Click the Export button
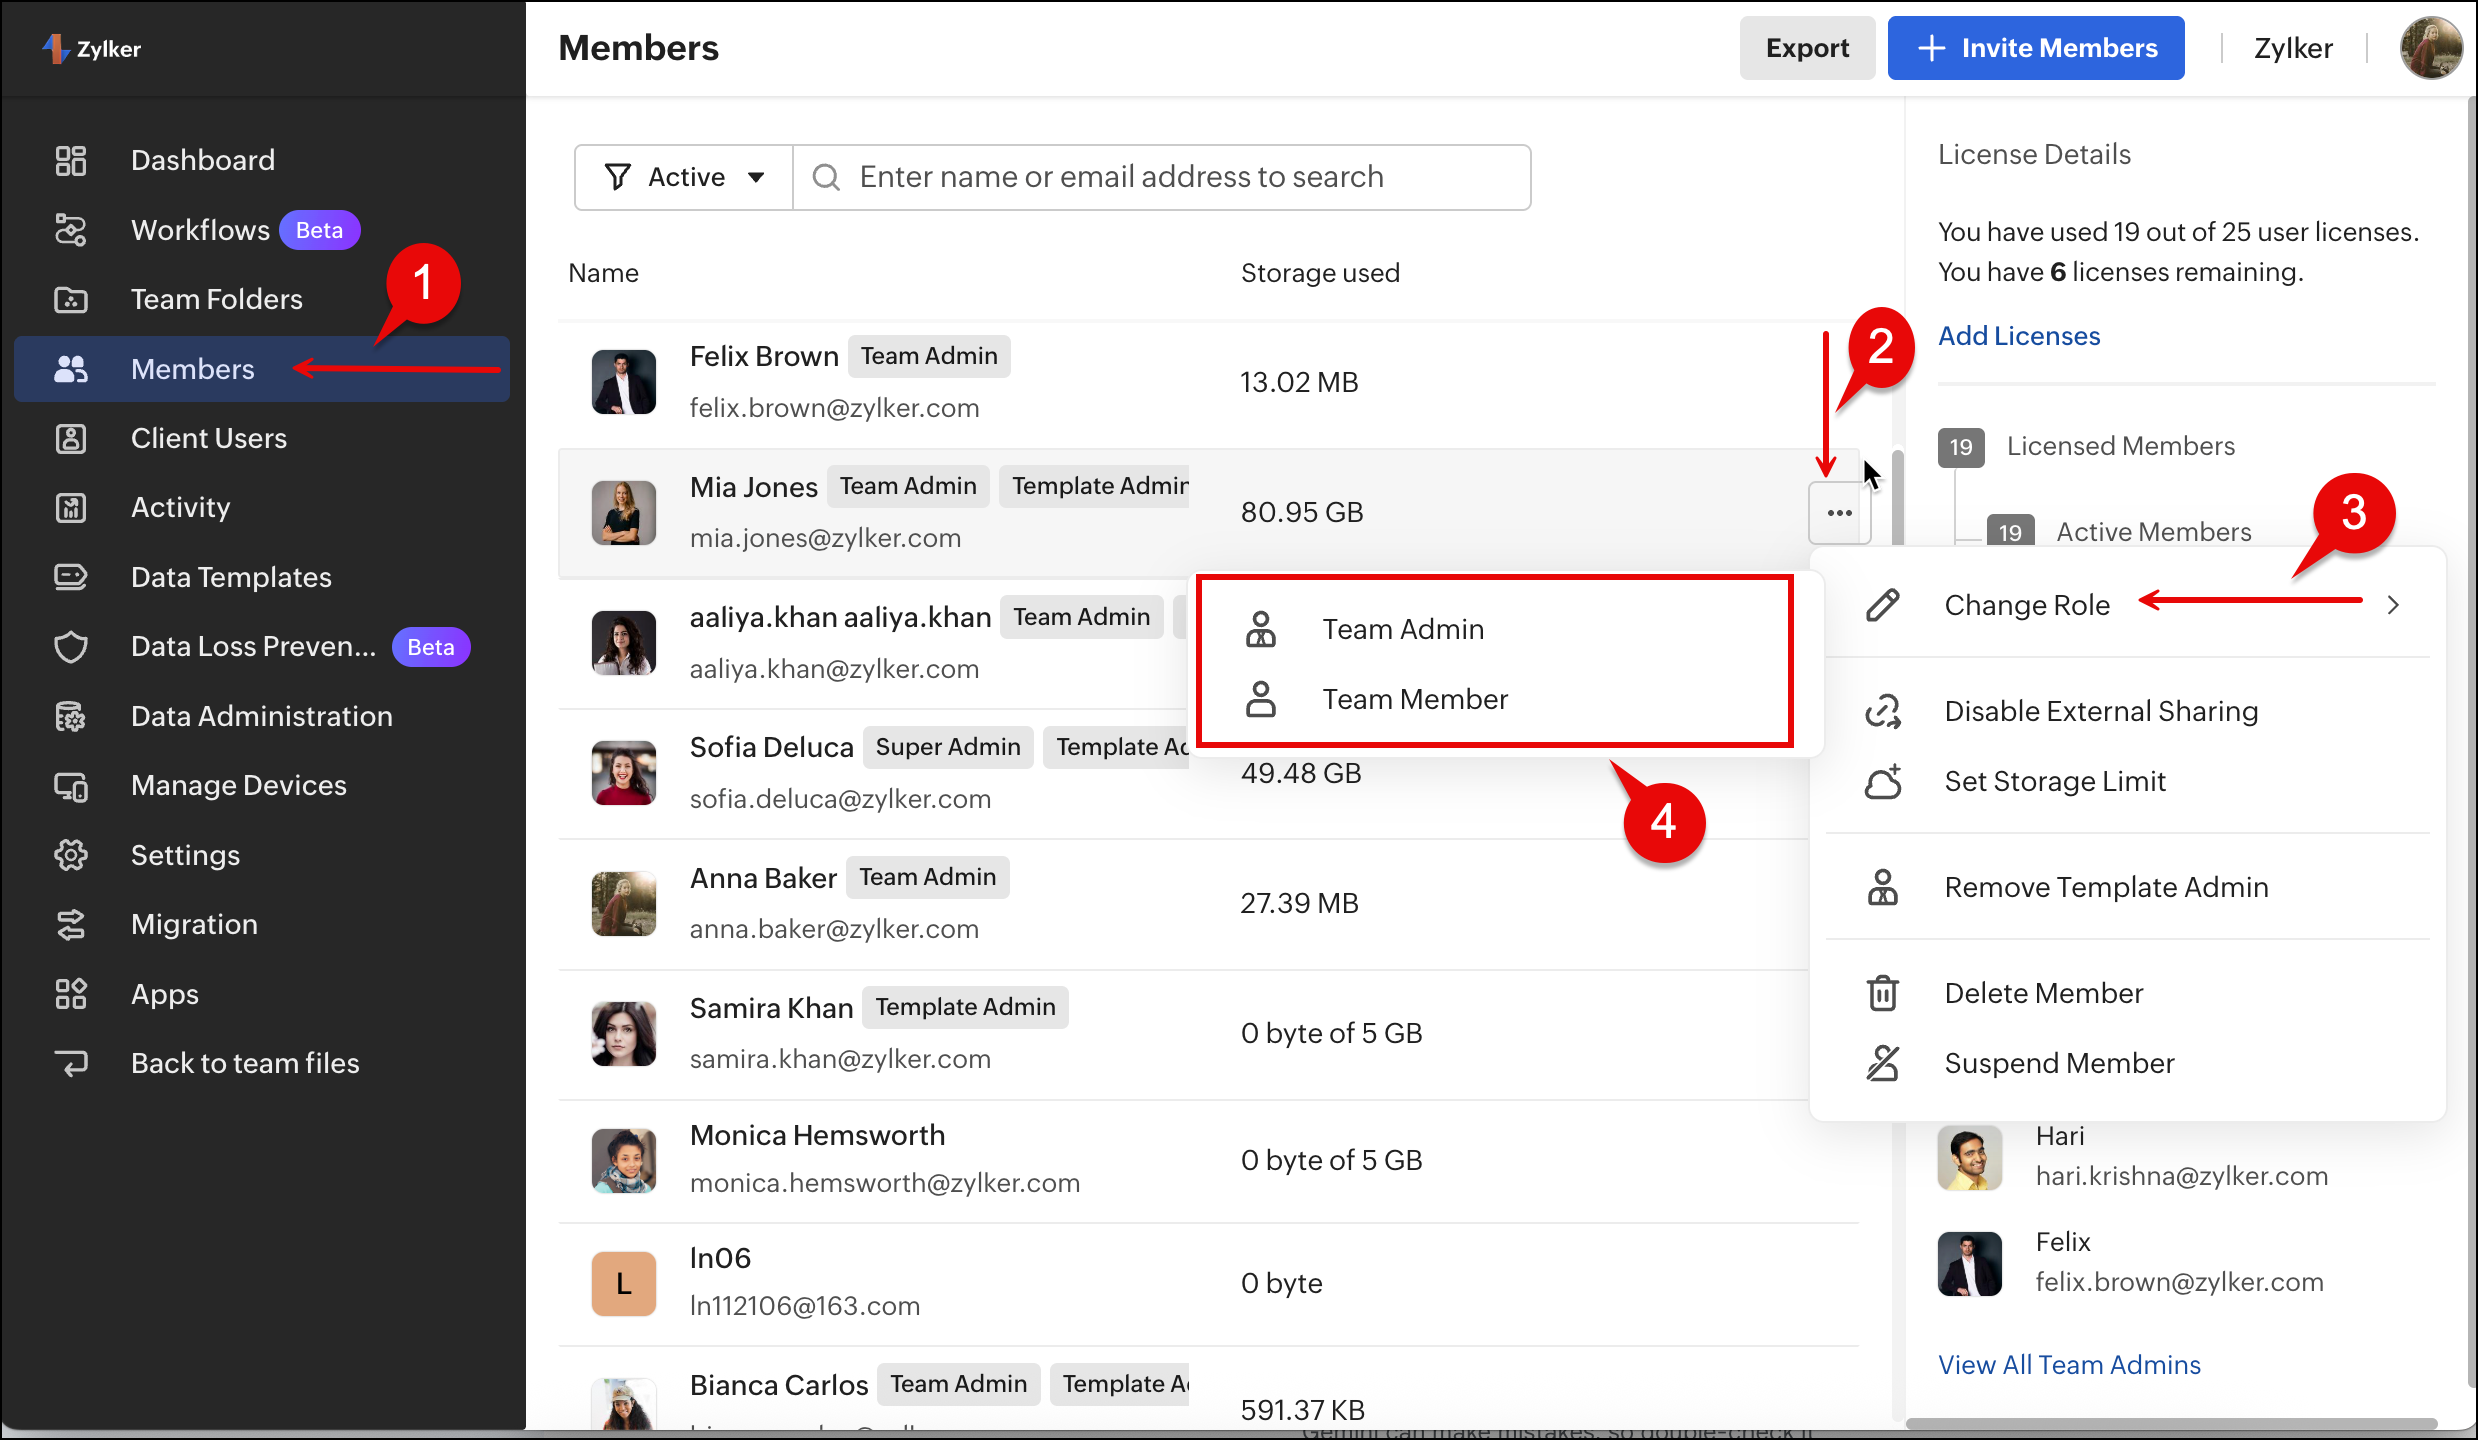Screen dimensions: 2478x1440 tap(1806, 48)
